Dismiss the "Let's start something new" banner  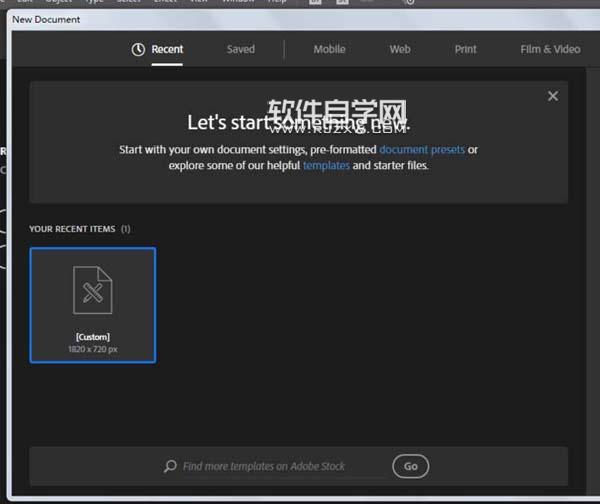click(x=552, y=96)
